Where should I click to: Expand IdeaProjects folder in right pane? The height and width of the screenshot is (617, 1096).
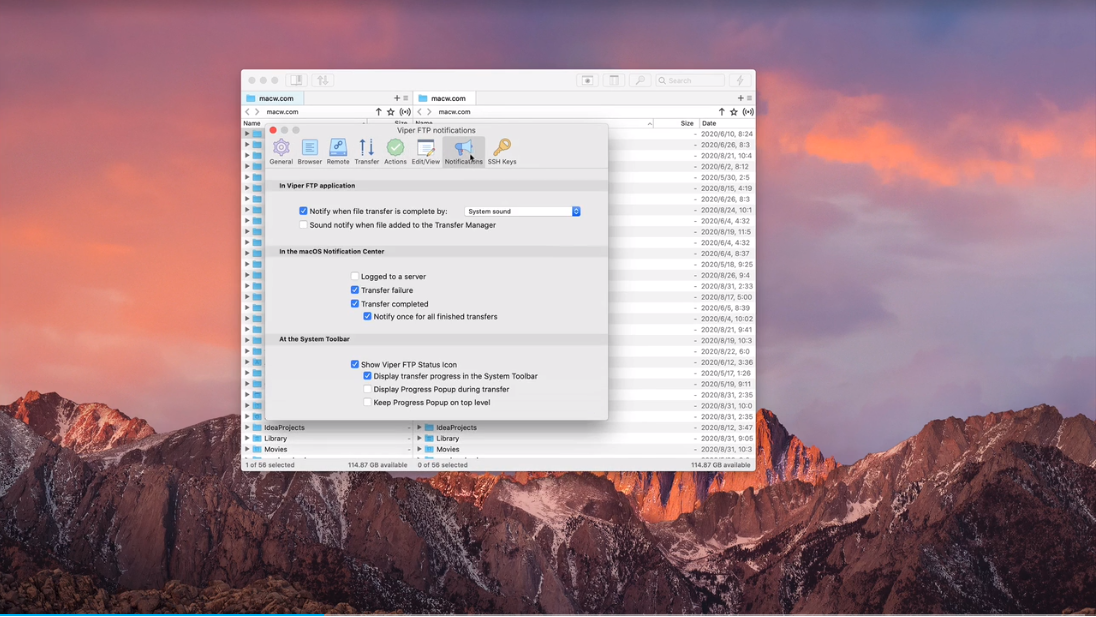coord(419,427)
